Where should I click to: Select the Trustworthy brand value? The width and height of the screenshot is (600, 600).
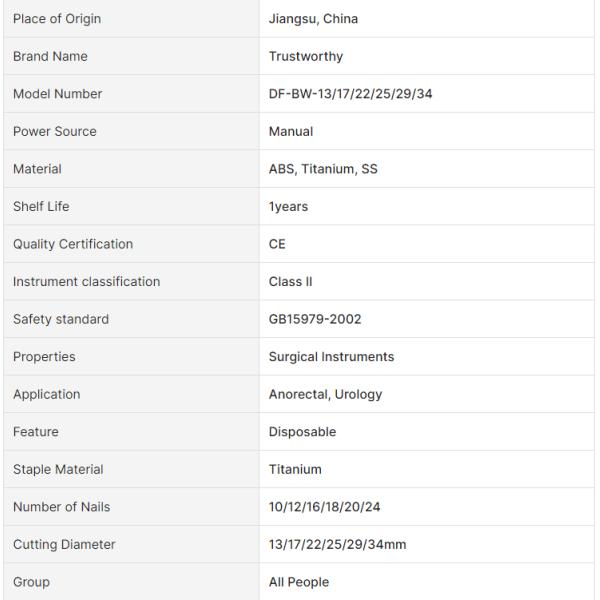click(306, 56)
